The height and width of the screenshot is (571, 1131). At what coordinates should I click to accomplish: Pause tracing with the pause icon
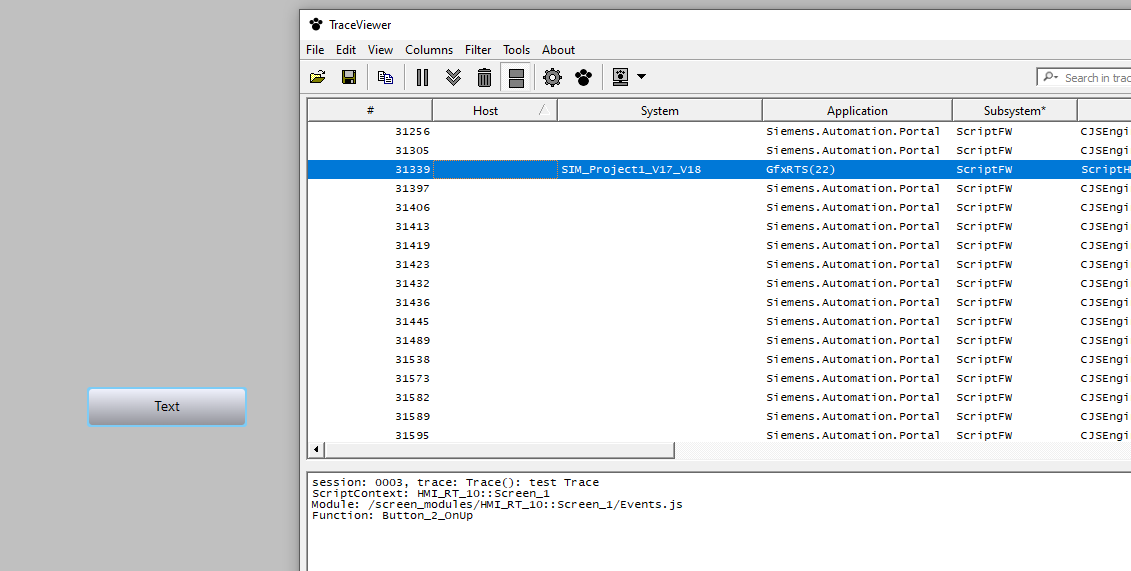(422, 77)
